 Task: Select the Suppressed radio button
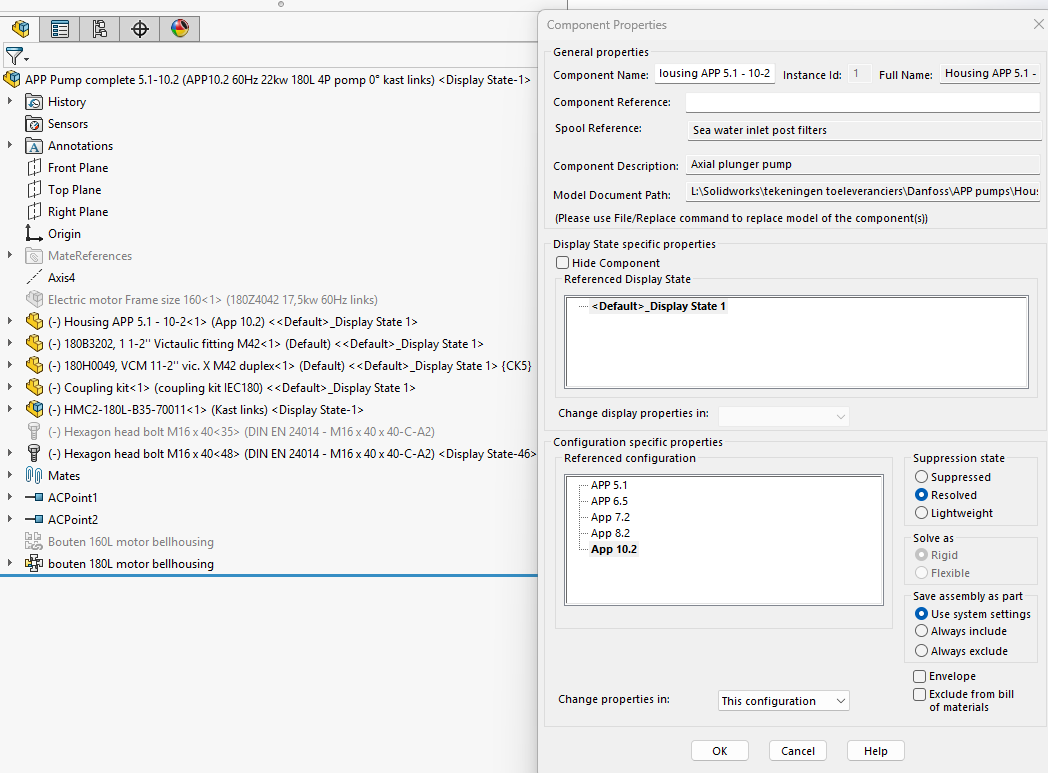click(922, 477)
